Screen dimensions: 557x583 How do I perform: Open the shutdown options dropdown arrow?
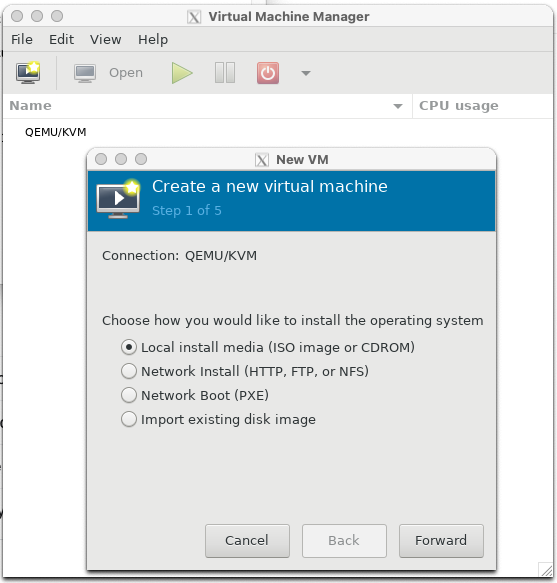click(x=306, y=73)
